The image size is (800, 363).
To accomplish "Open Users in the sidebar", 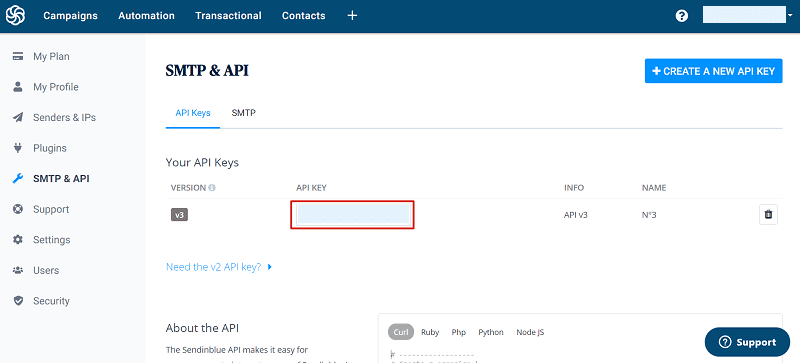I will click(x=46, y=270).
